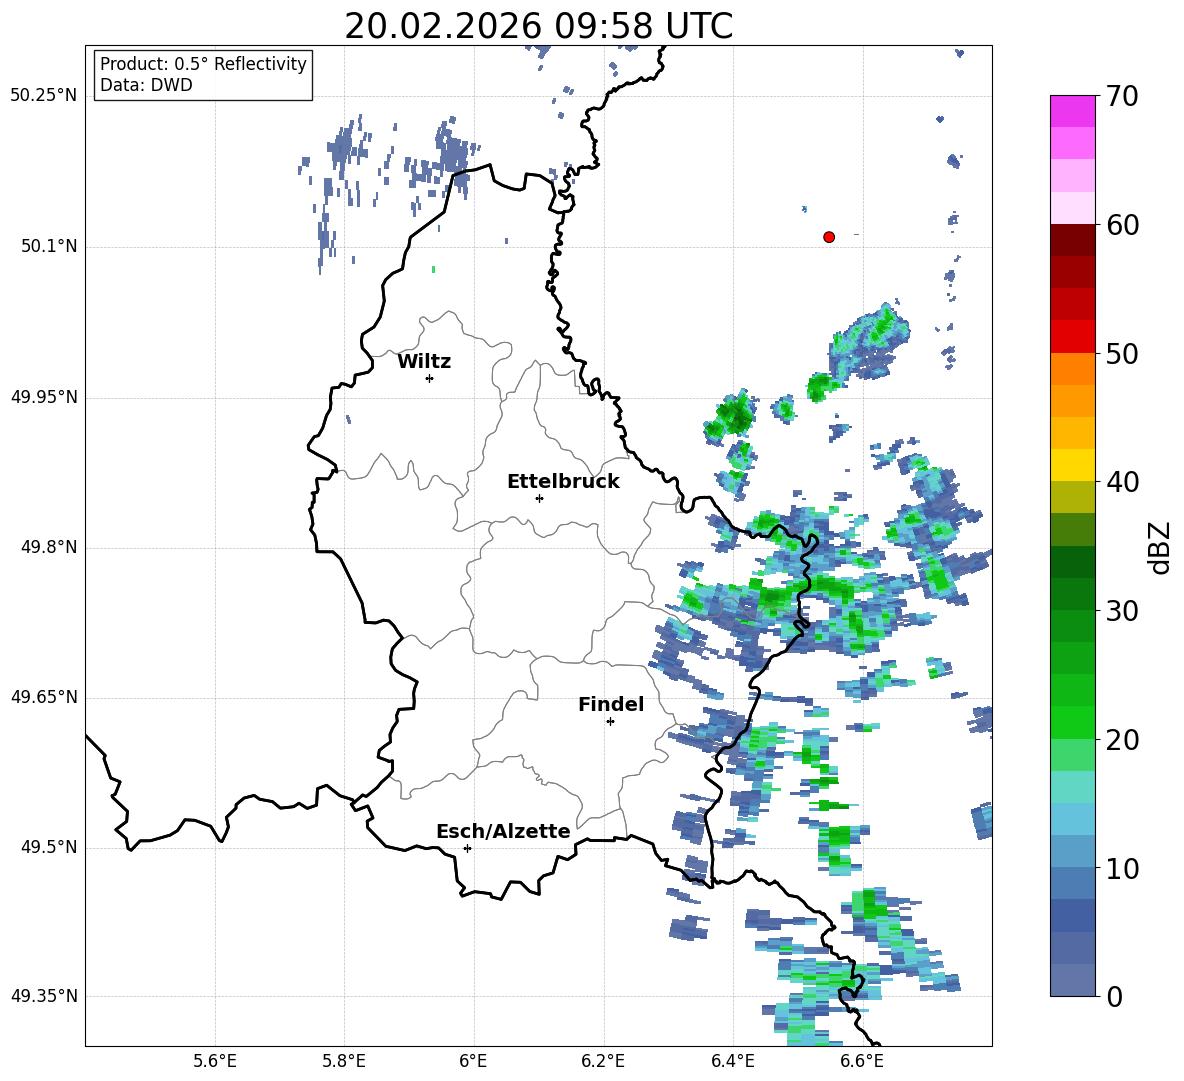The image size is (1184, 1081).
Task: Click the magenta swatch just below 70 dBZ
Action: 1073,111
